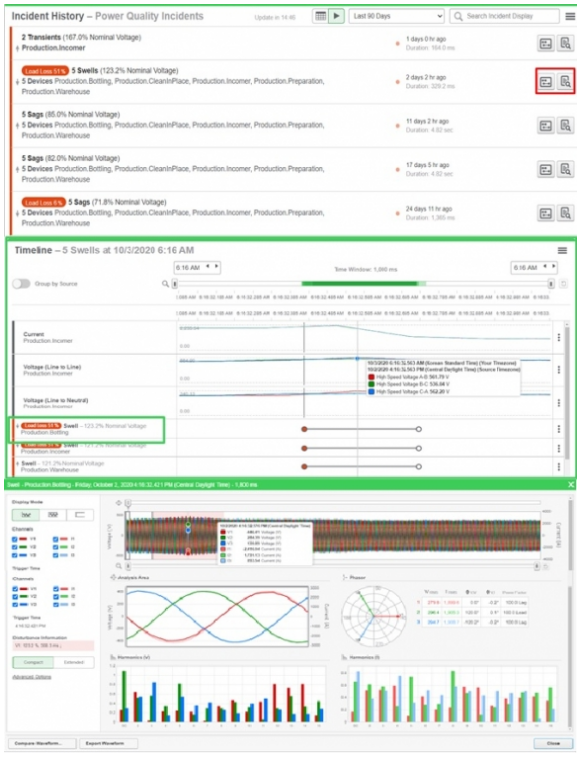The height and width of the screenshot is (759, 586).
Task: Uncheck the V1 channel checkbox under Channels
Action: pos(15,539)
